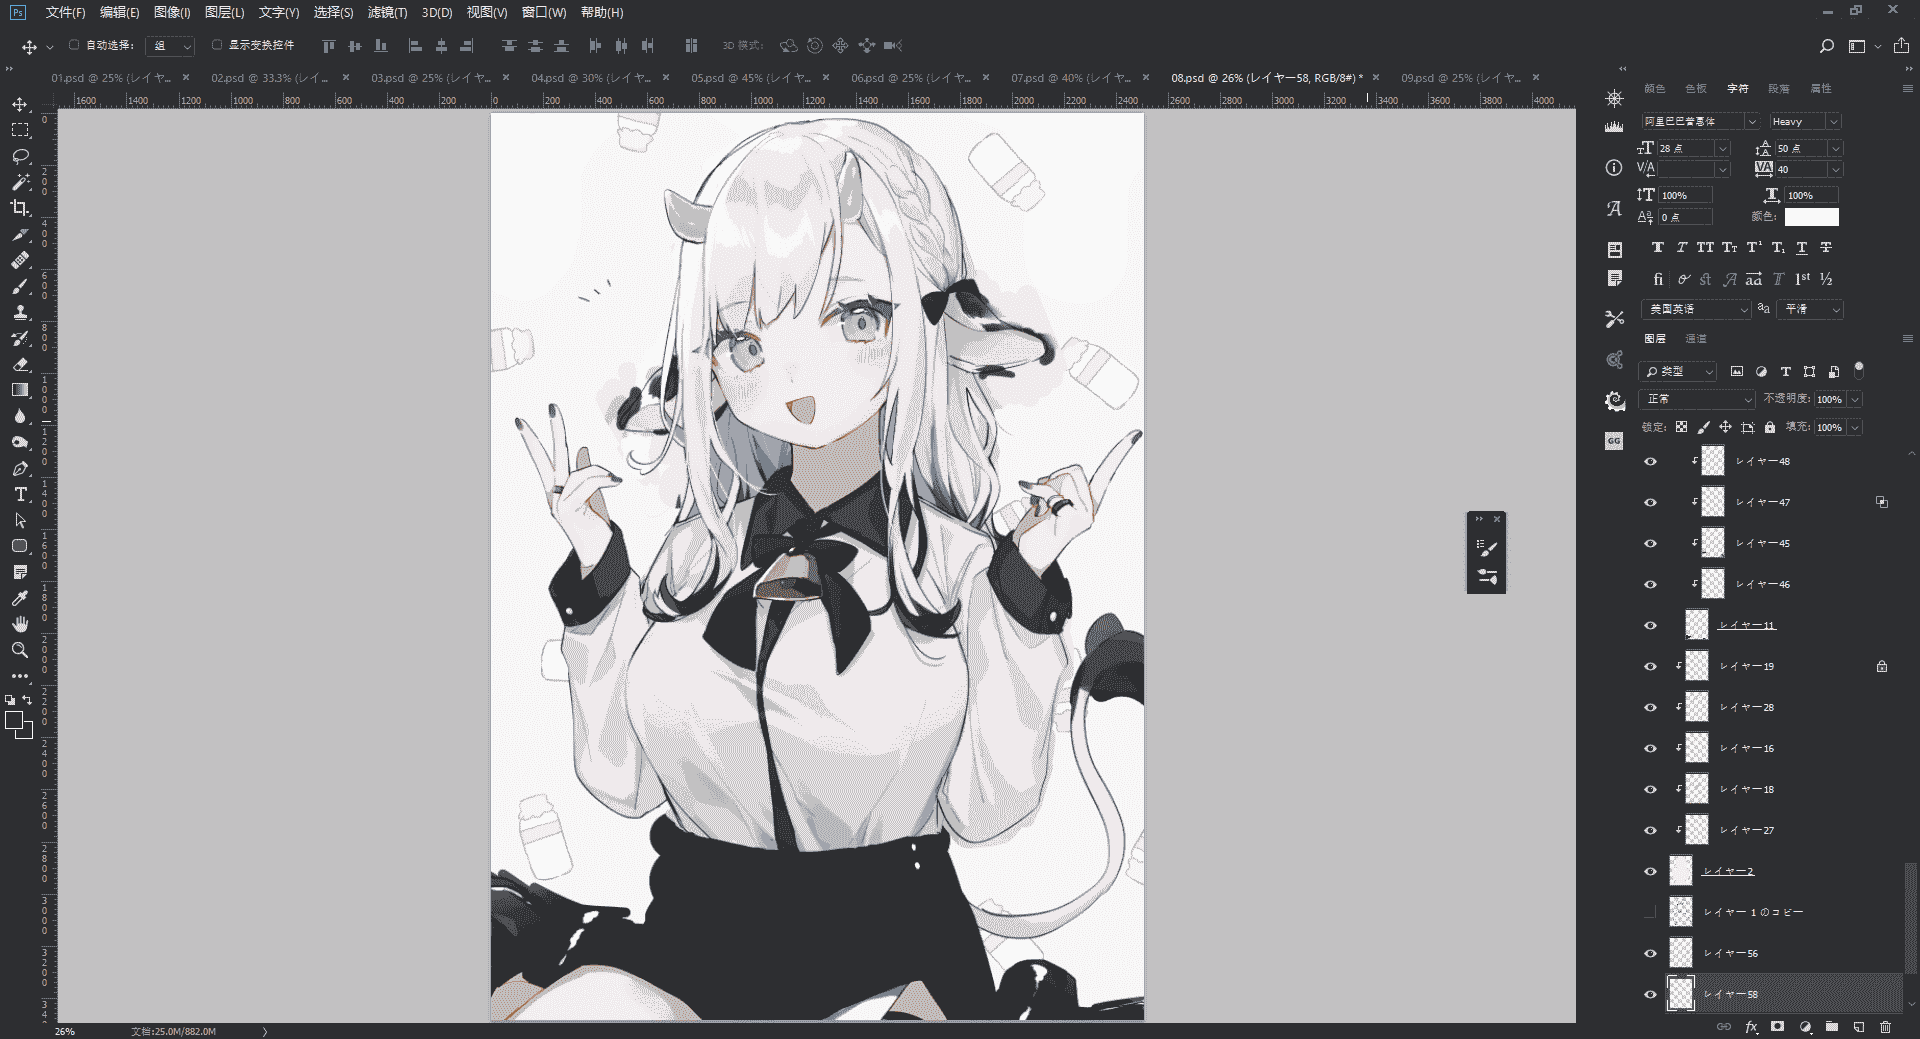The width and height of the screenshot is (1920, 1039).
Task: Select the Move tool in toolbar
Action: [x=20, y=105]
